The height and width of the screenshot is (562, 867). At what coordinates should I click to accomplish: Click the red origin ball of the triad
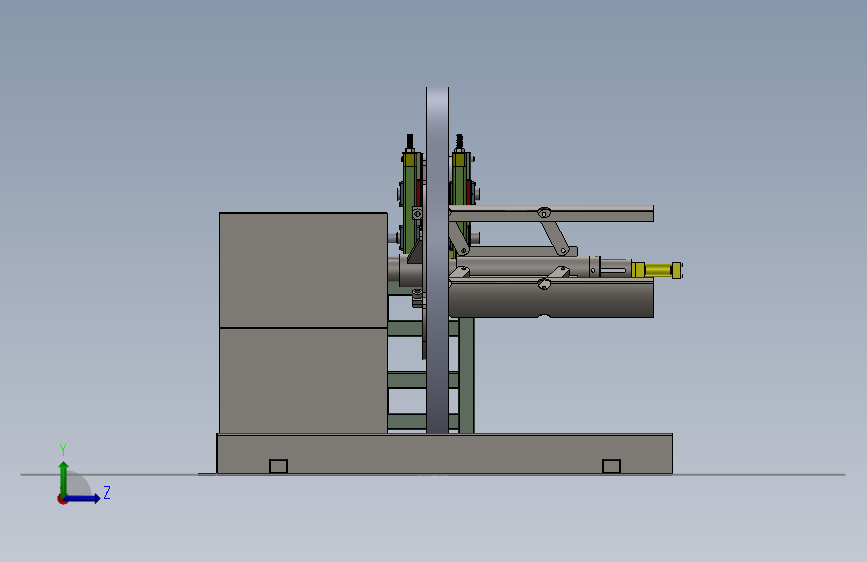(x=62, y=499)
